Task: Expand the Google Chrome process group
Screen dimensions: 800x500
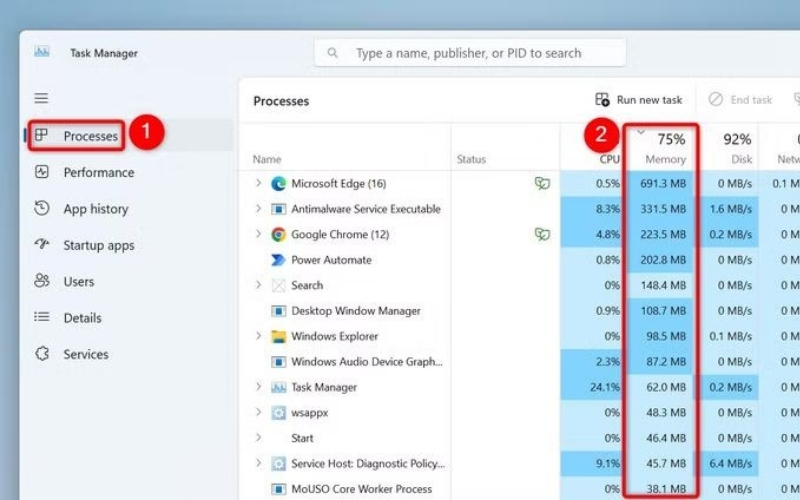Action: [x=258, y=235]
